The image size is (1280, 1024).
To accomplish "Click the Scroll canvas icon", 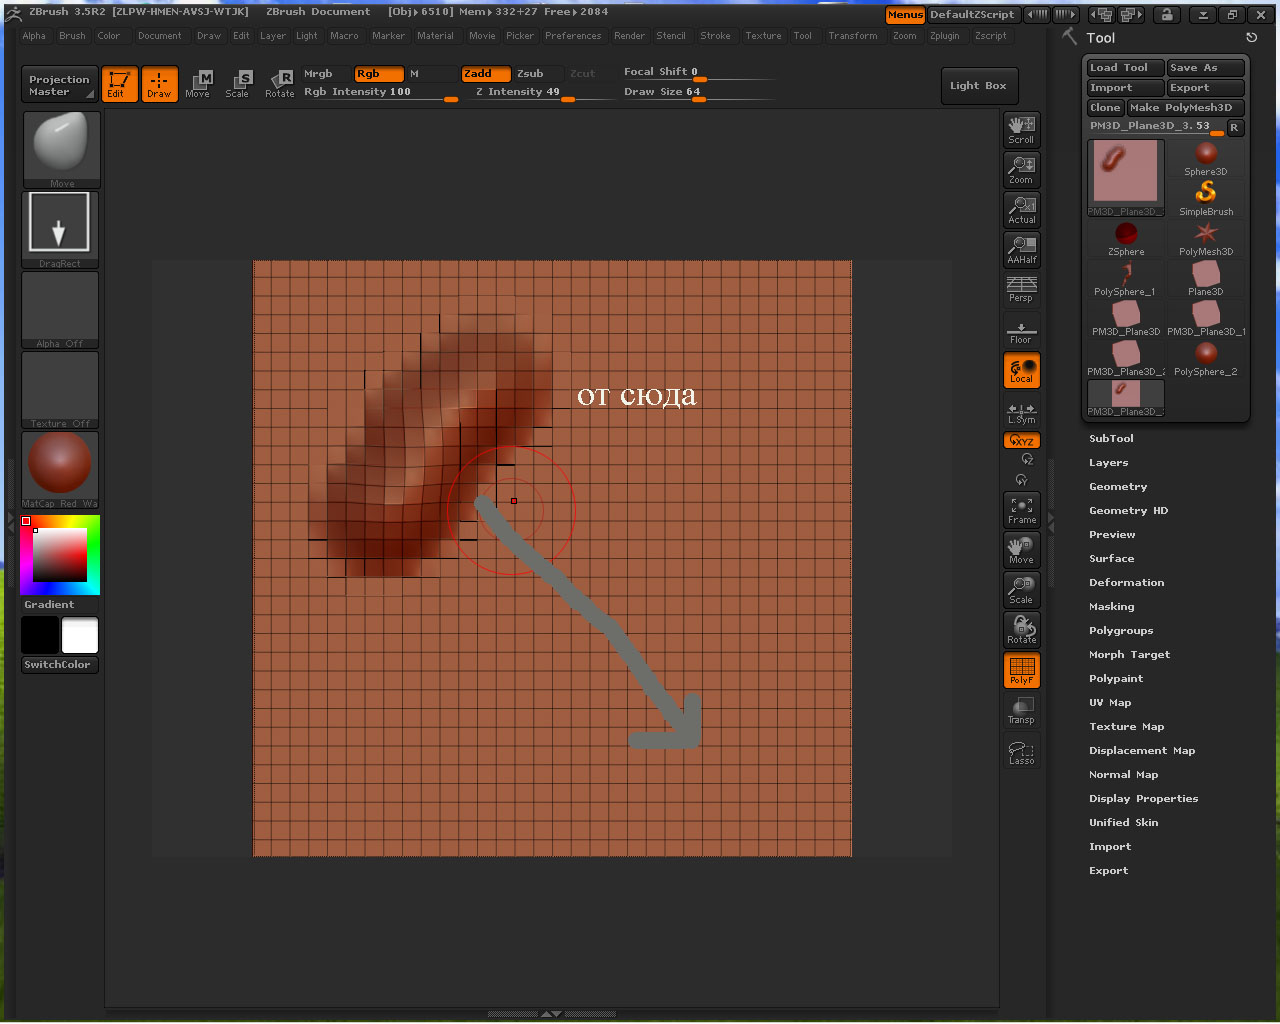I will [x=1022, y=130].
